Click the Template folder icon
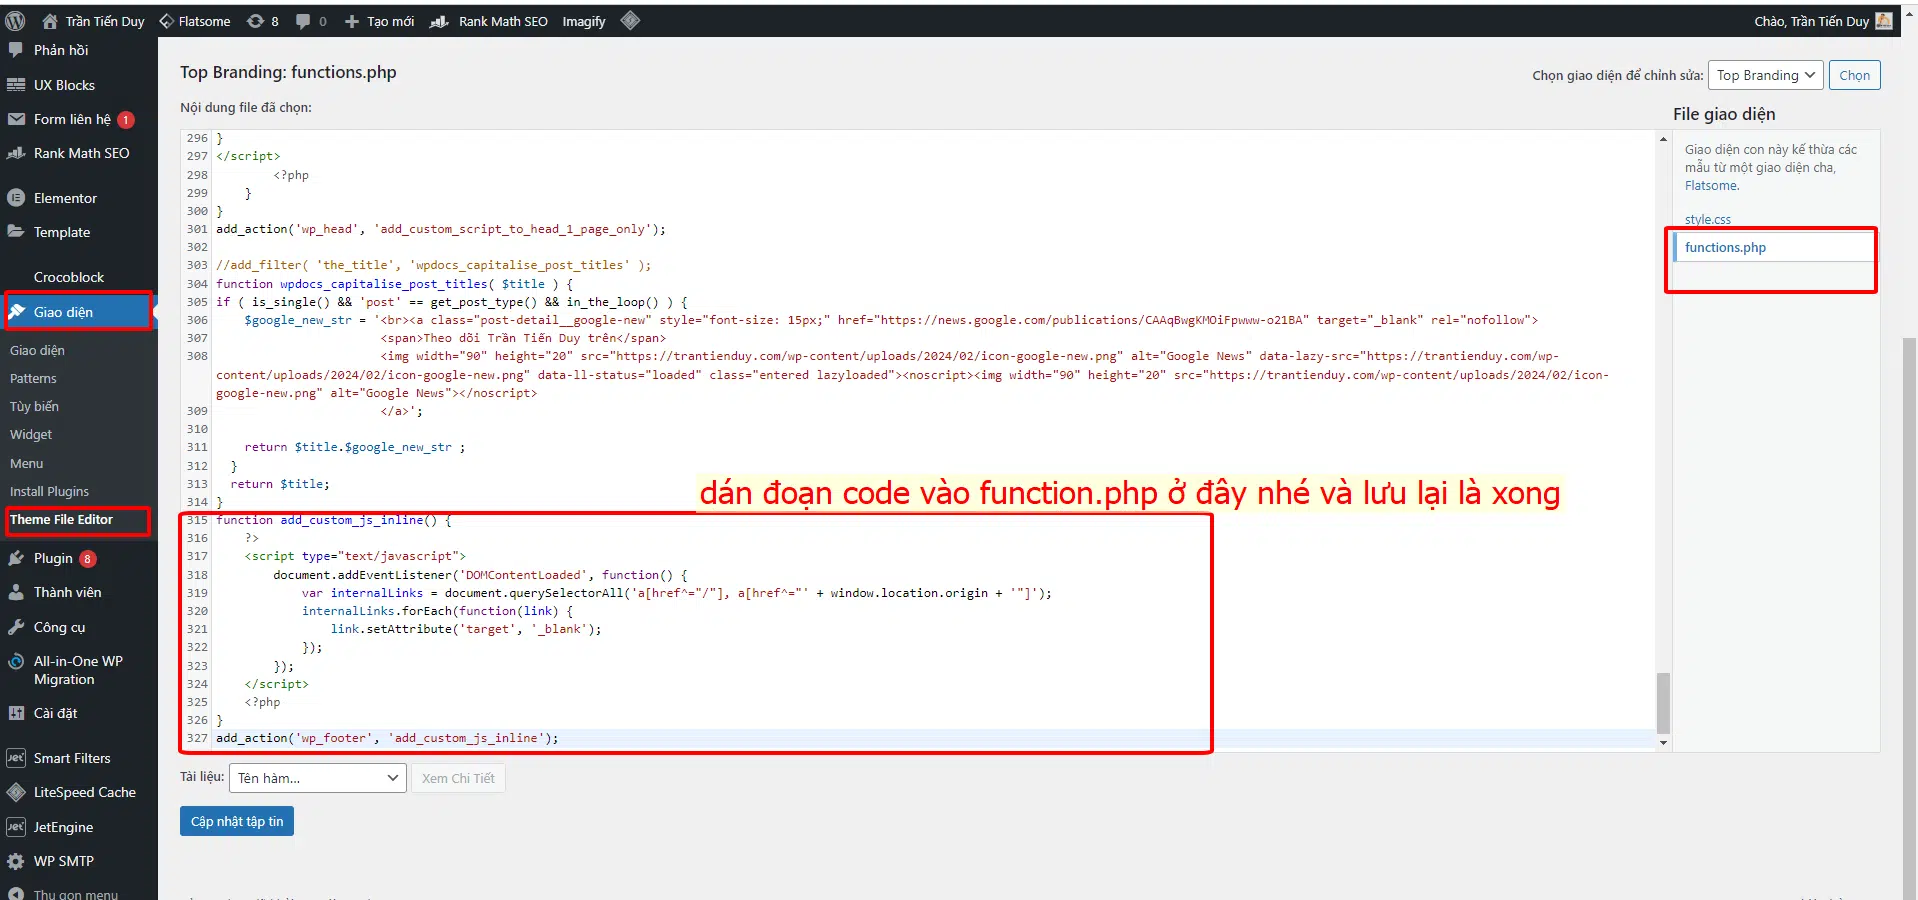Screen dimensions: 1918x900 click(x=16, y=231)
